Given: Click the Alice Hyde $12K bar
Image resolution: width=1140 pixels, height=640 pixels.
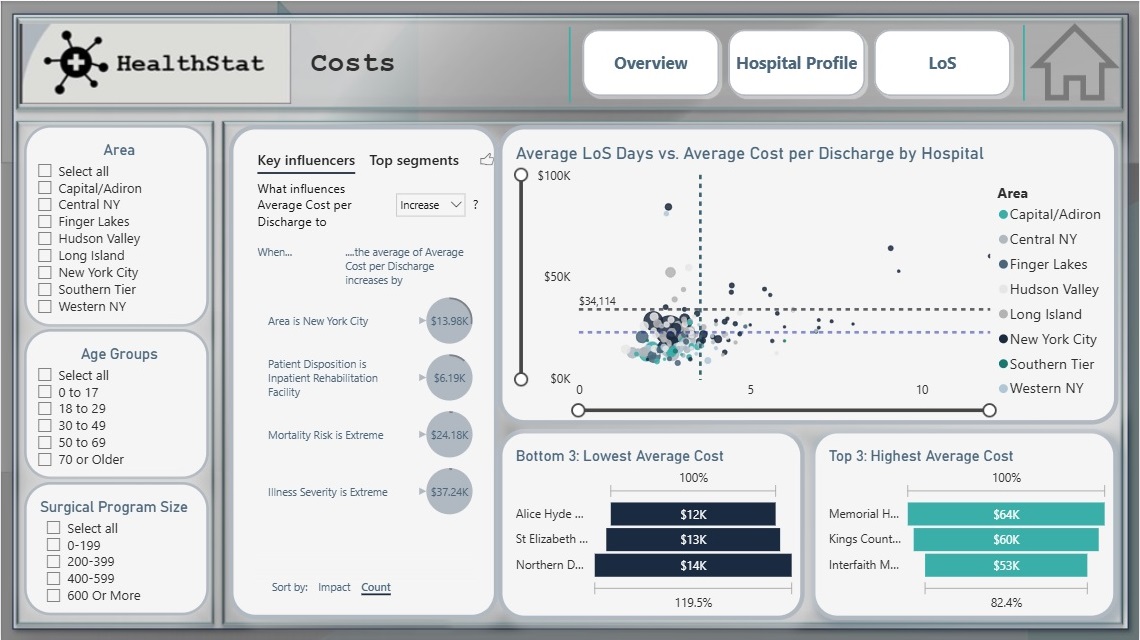Looking at the screenshot, I should [693, 514].
